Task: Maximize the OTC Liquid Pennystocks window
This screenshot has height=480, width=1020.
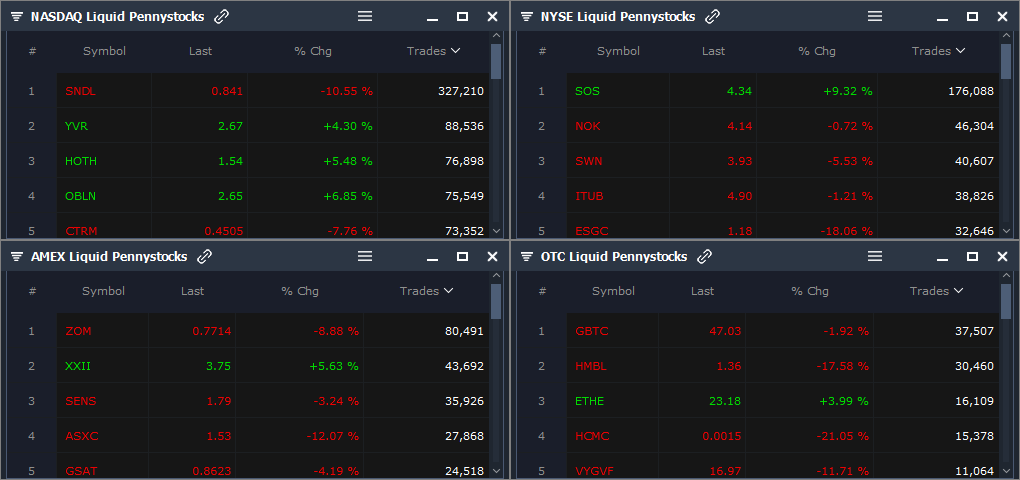Action: (973, 257)
